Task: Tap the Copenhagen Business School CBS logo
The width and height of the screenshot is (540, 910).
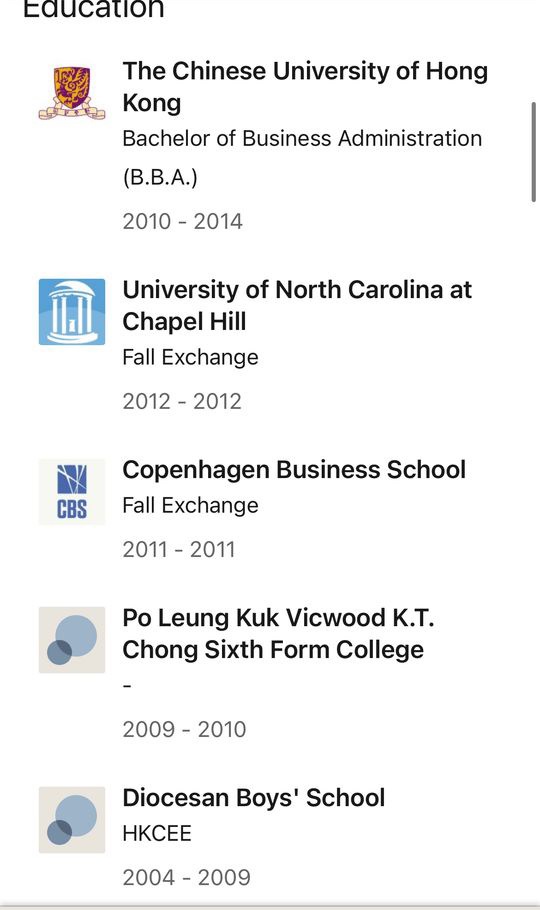Action: point(72,492)
